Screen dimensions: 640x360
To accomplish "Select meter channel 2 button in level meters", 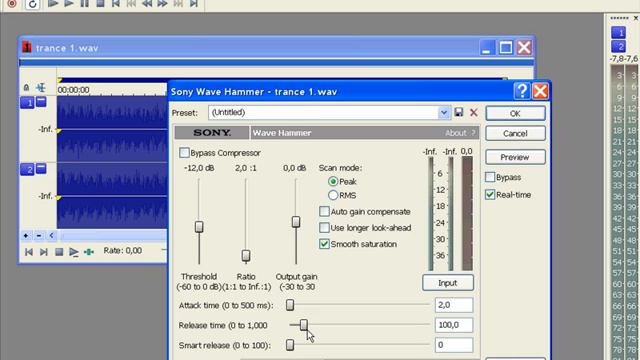I will [x=618, y=46].
